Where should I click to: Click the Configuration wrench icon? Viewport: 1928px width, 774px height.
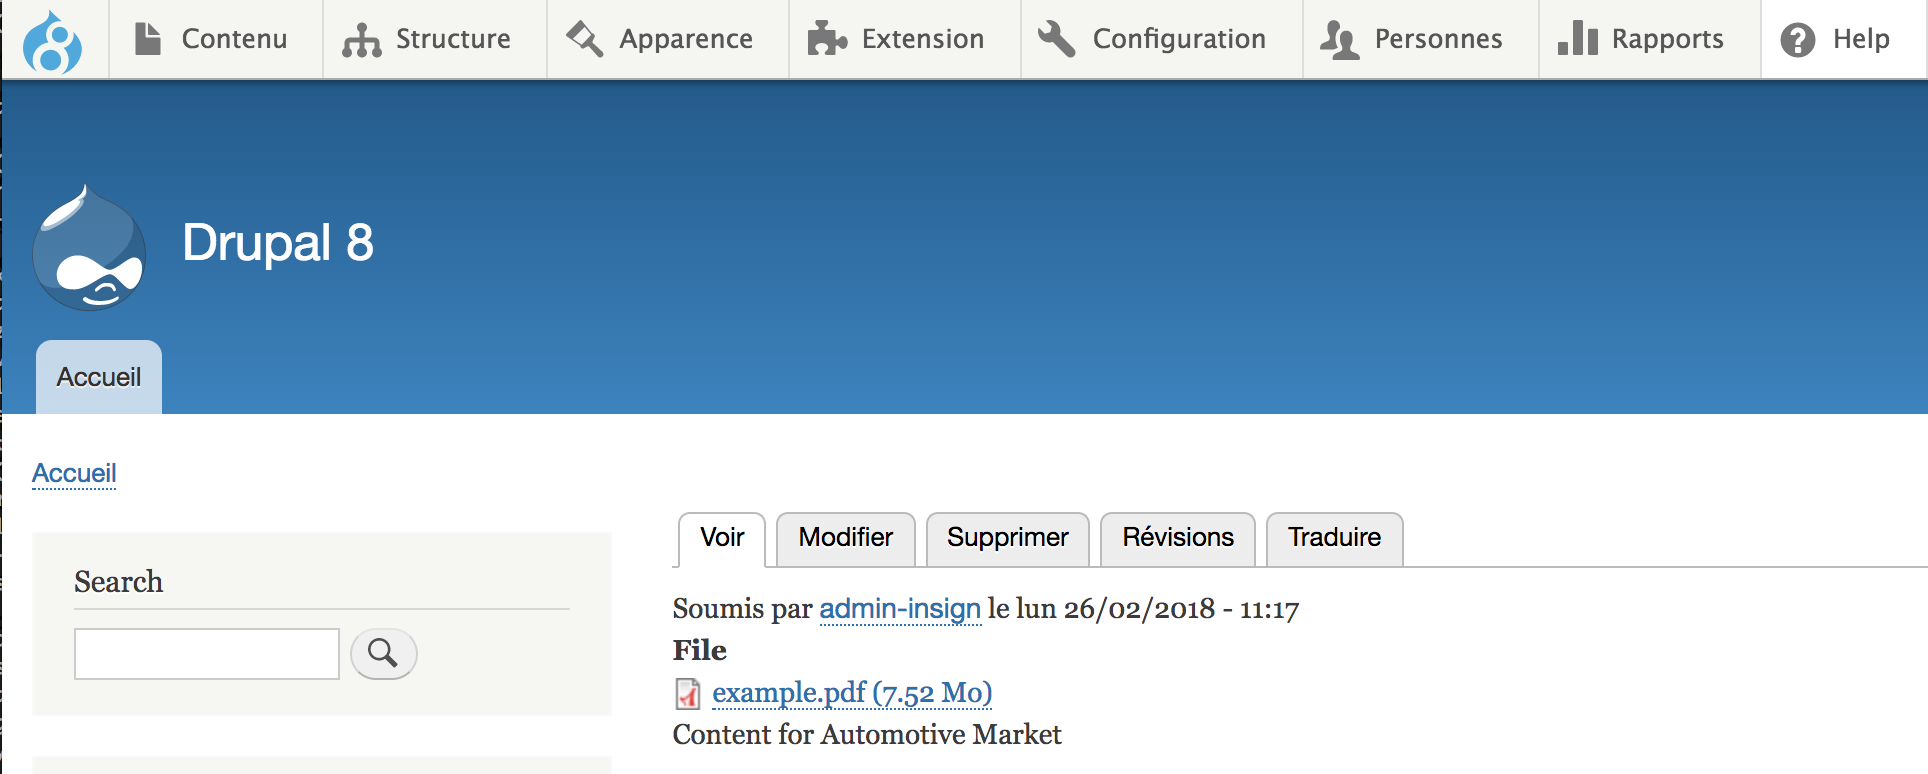(1056, 39)
